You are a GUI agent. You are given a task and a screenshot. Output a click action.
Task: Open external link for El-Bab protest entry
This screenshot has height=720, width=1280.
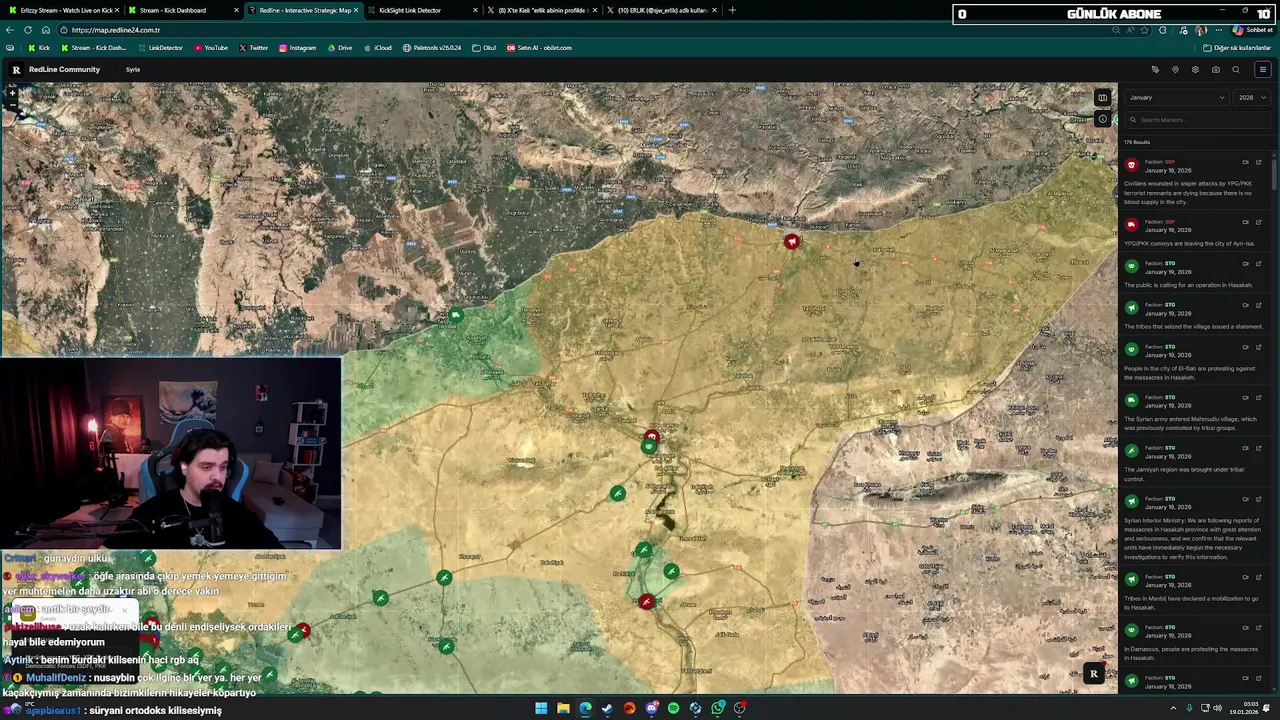(x=1258, y=347)
